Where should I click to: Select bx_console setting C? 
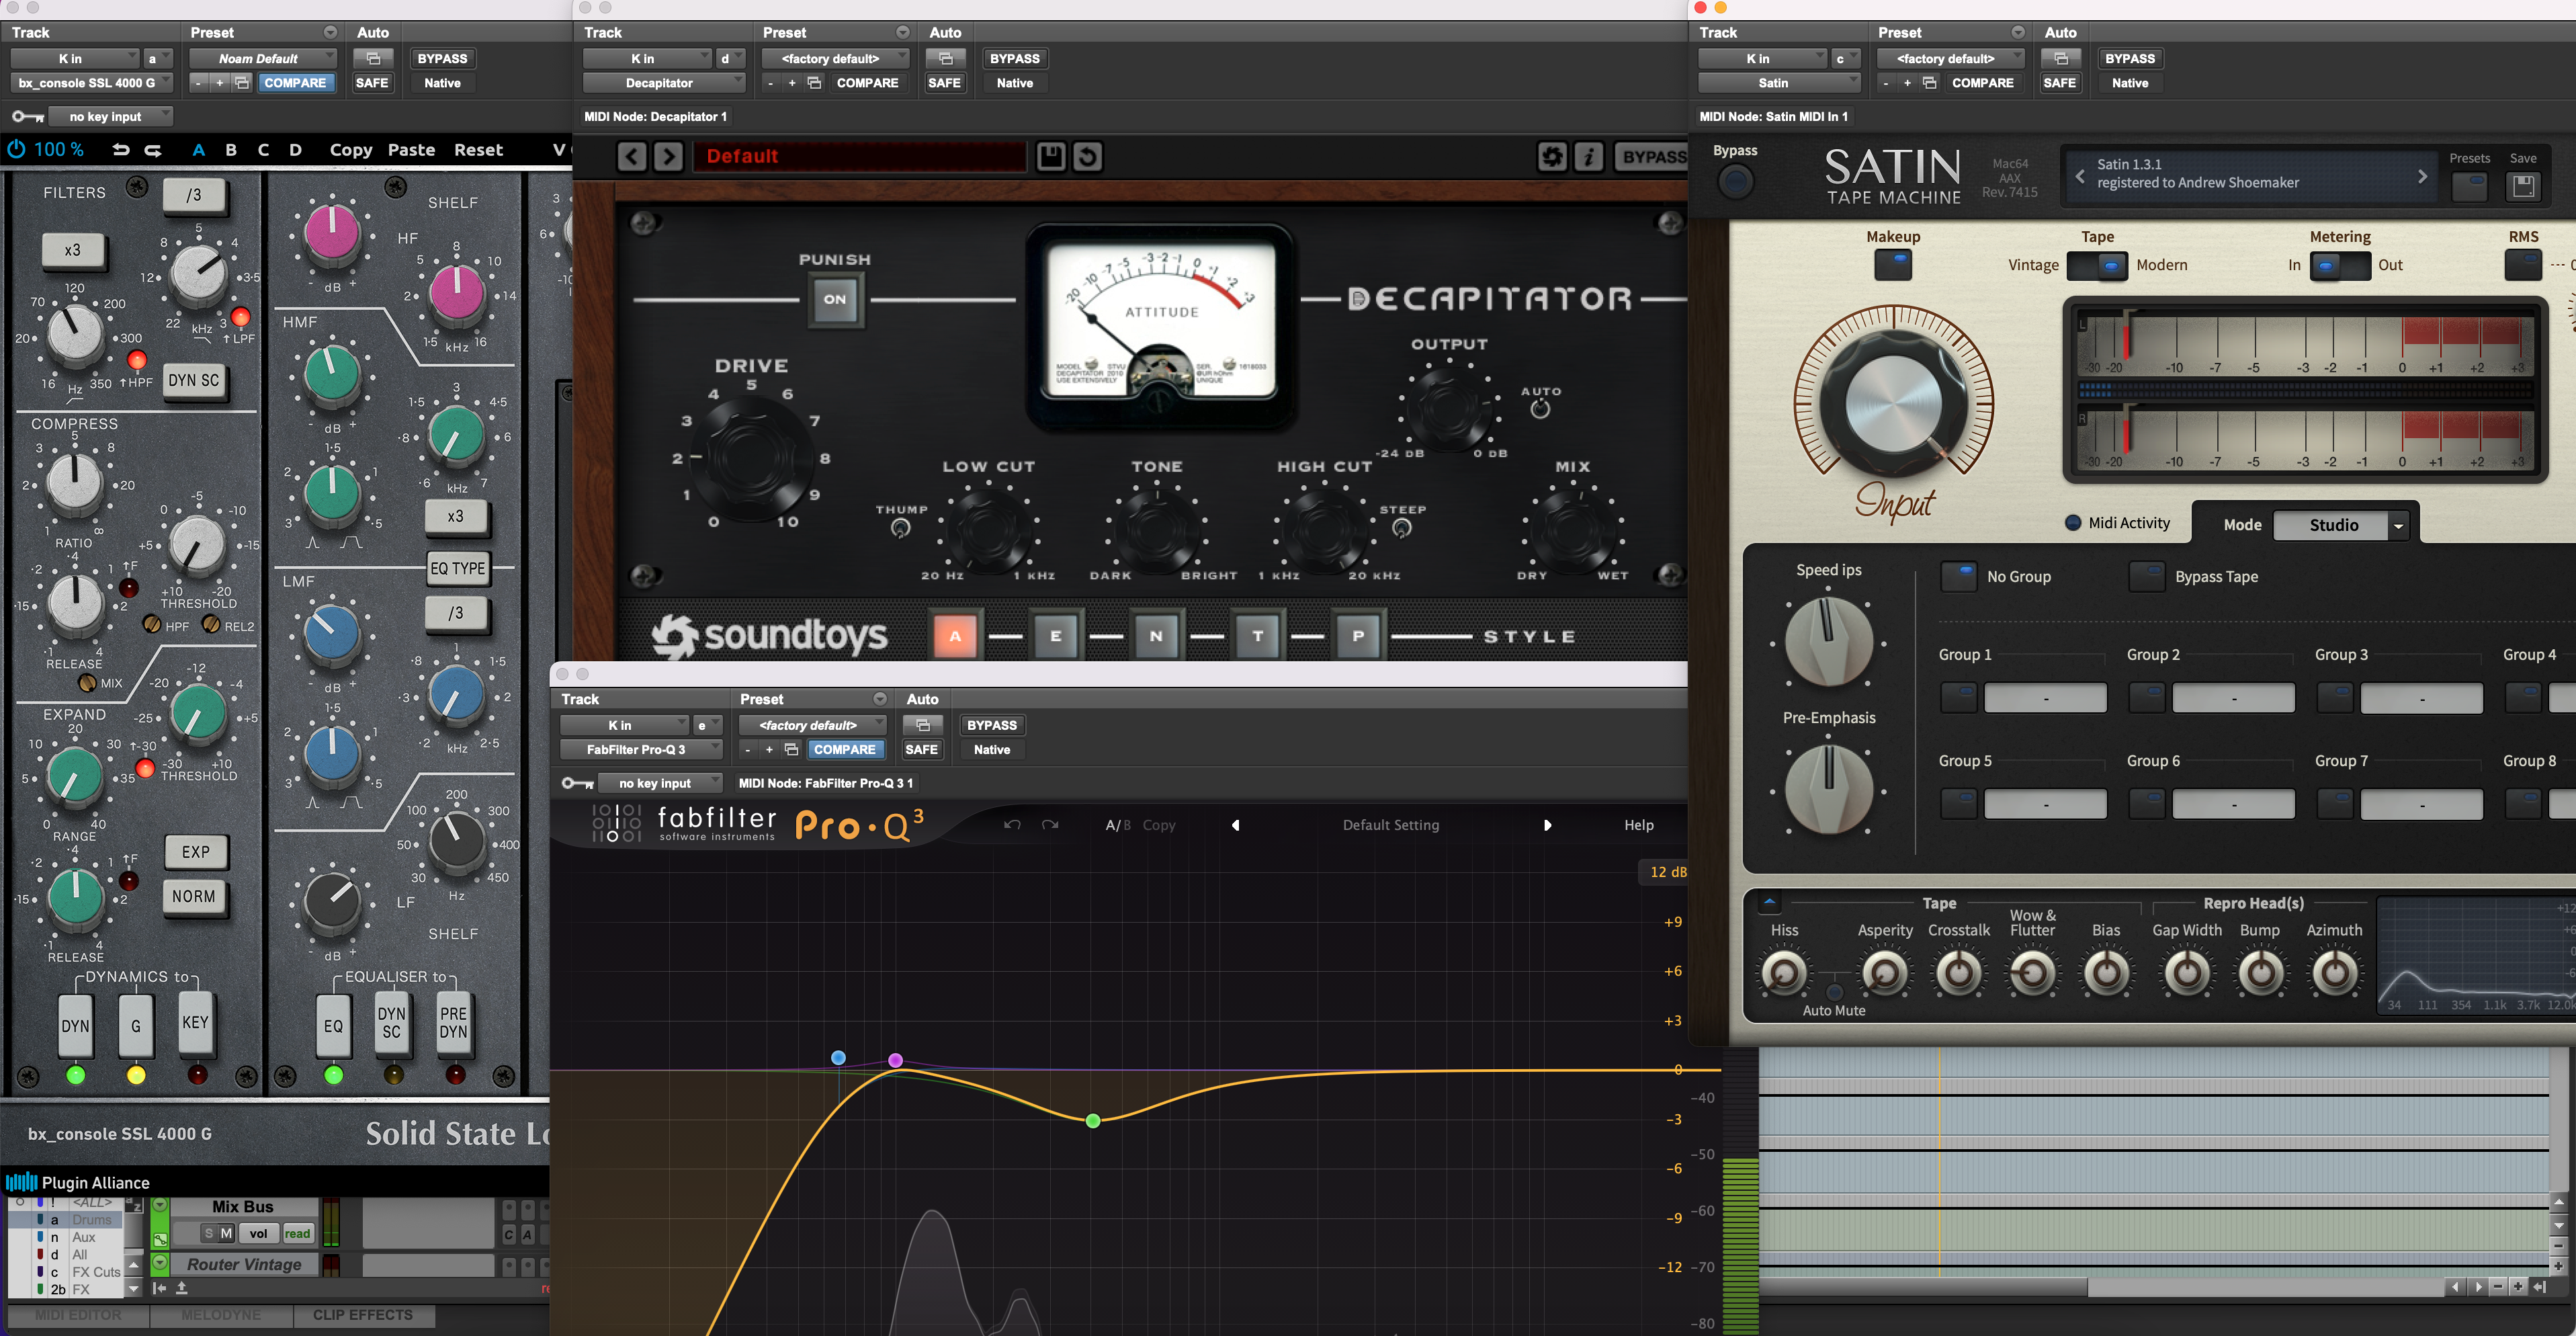click(x=263, y=150)
